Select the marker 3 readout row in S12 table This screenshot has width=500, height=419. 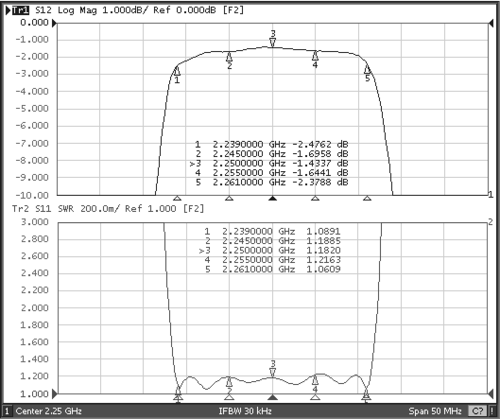[269, 164]
